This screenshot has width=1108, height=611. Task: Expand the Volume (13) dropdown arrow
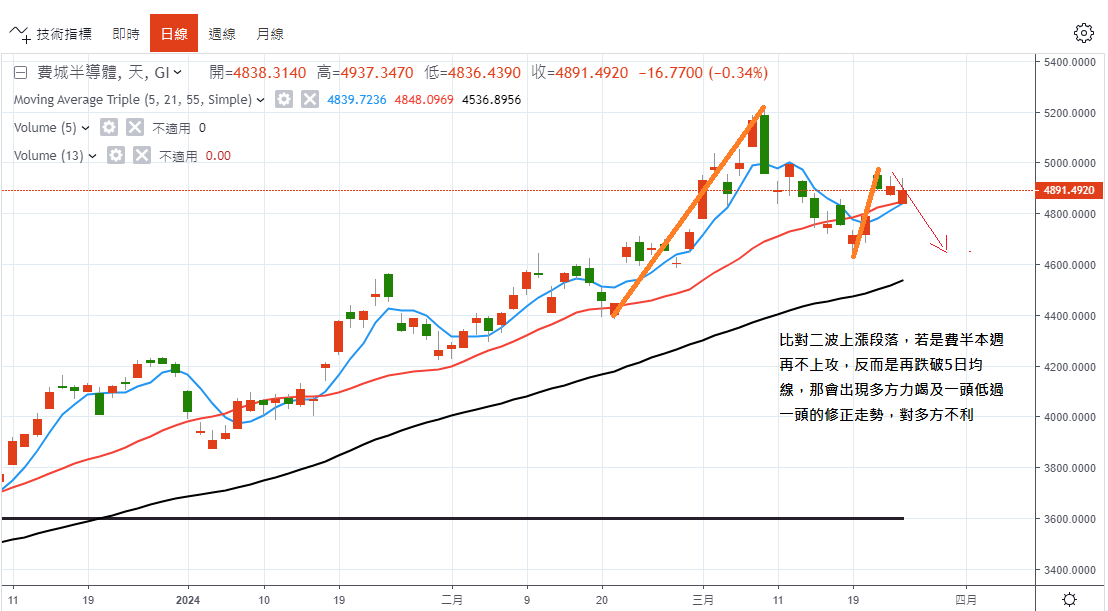[92, 155]
